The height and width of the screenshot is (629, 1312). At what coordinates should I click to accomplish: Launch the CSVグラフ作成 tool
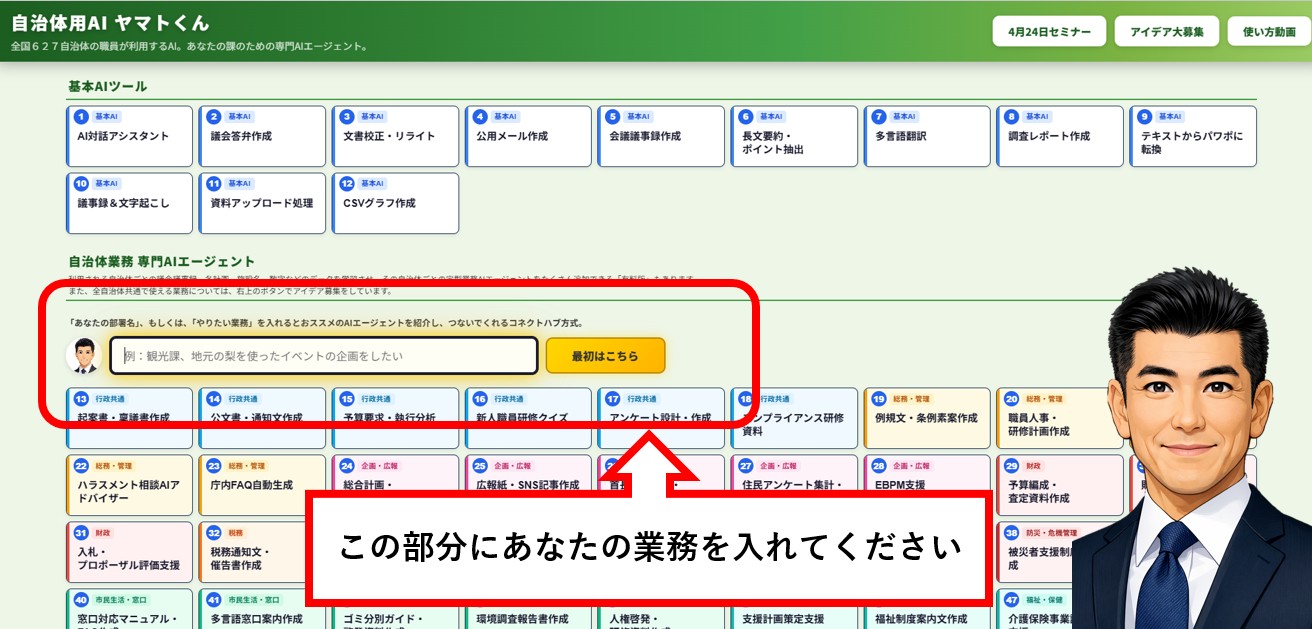(395, 203)
